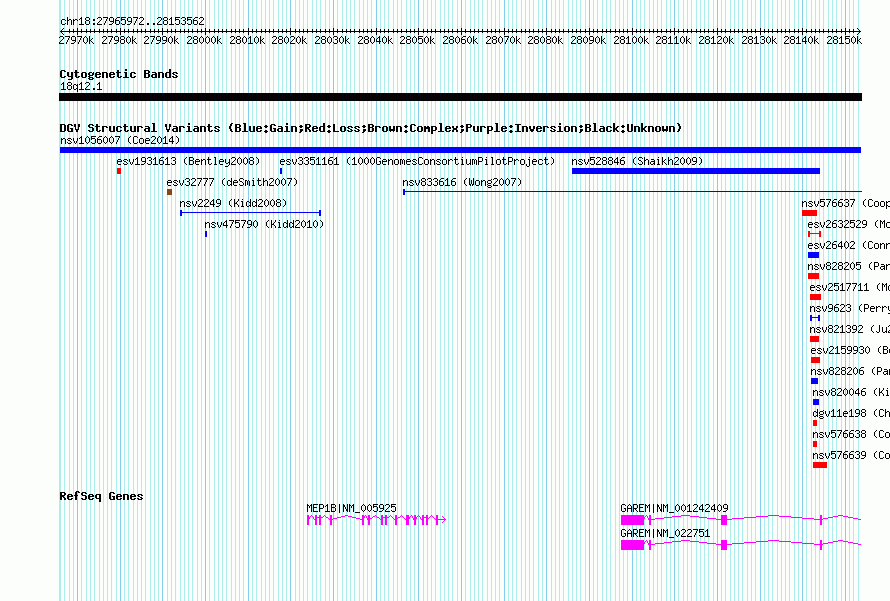Open the esv2632529 variant label
This screenshot has width=890, height=601.
[849, 224]
